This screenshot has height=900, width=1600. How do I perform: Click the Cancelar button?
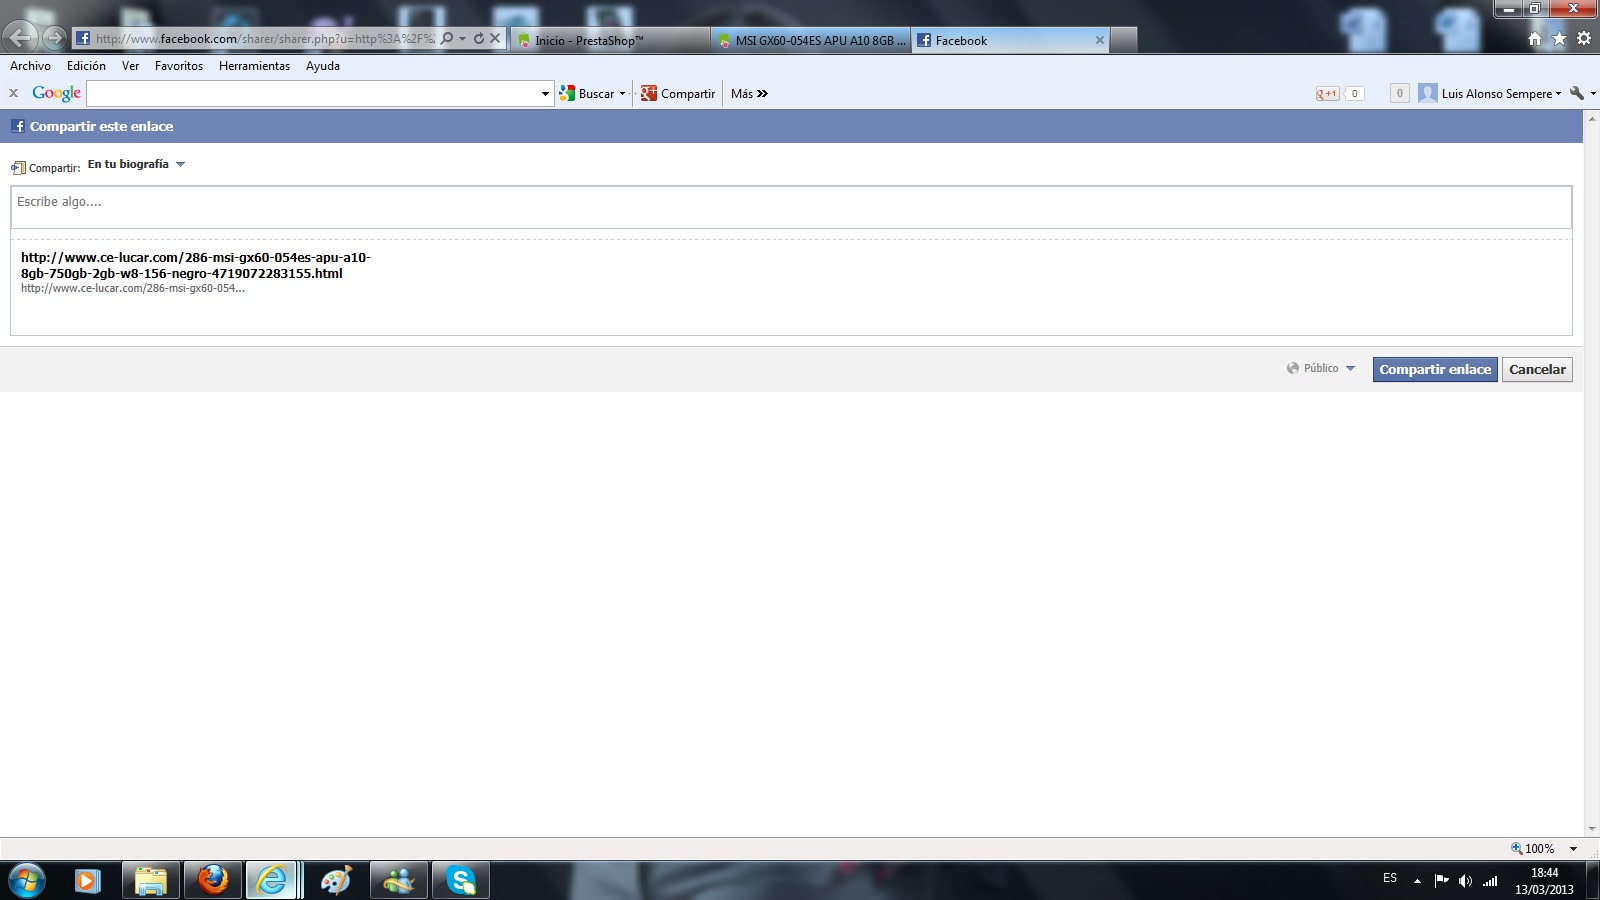[x=1537, y=369]
